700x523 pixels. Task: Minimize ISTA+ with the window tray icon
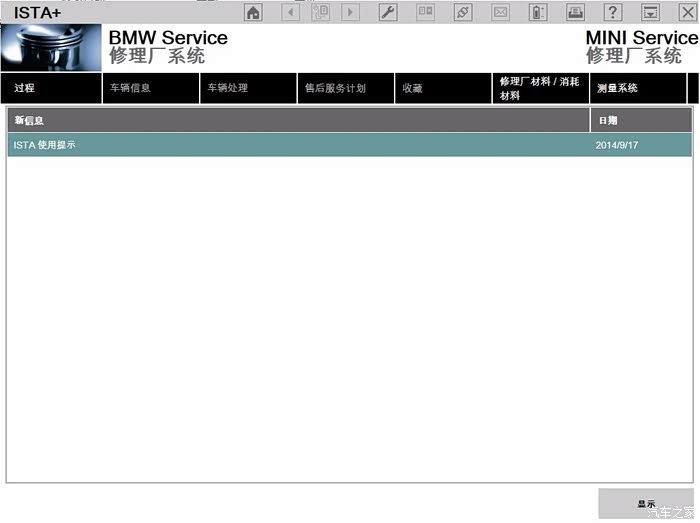point(650,12)
